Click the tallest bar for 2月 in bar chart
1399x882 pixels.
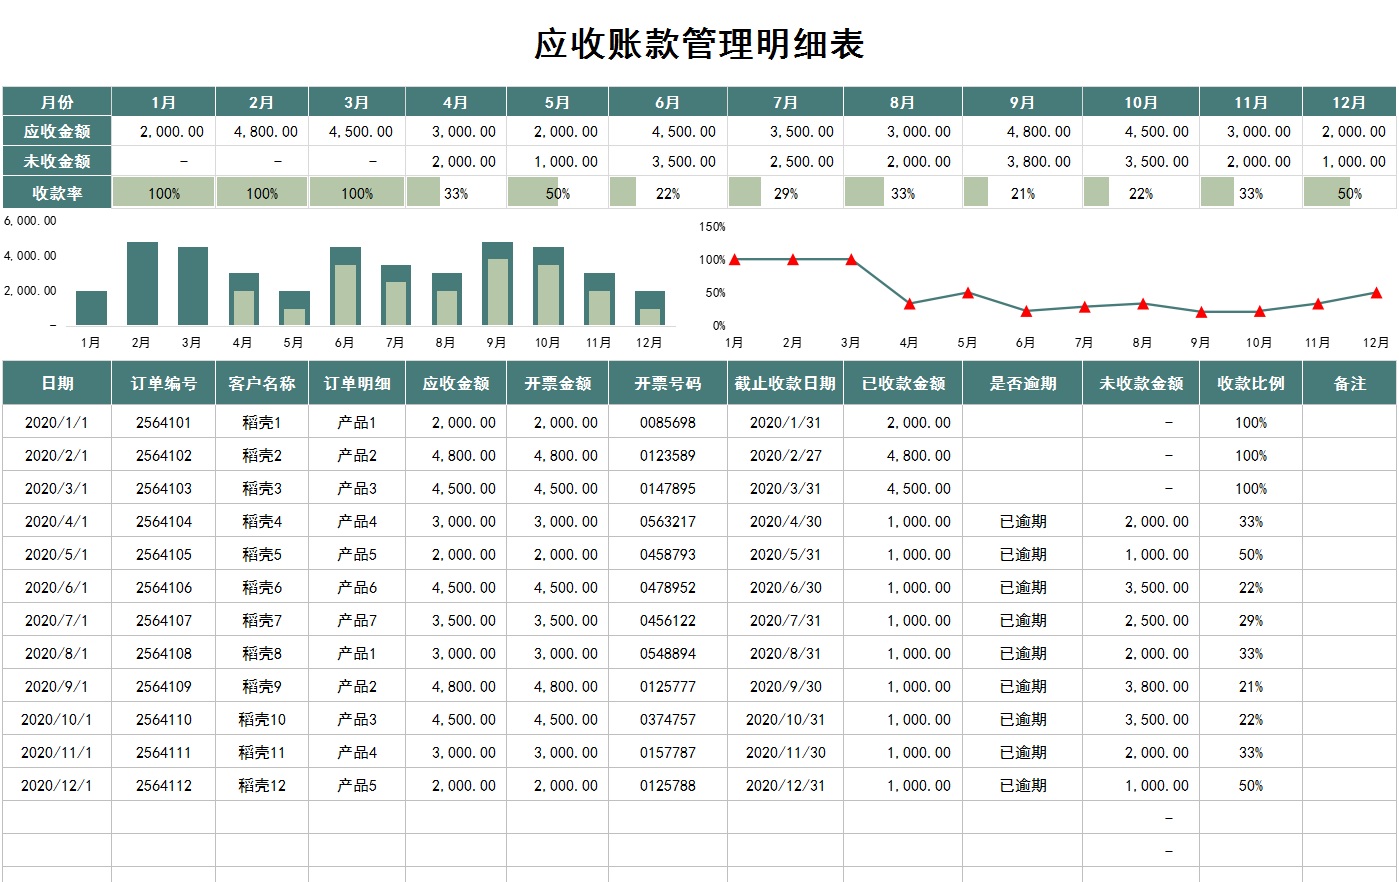(142, 281)
